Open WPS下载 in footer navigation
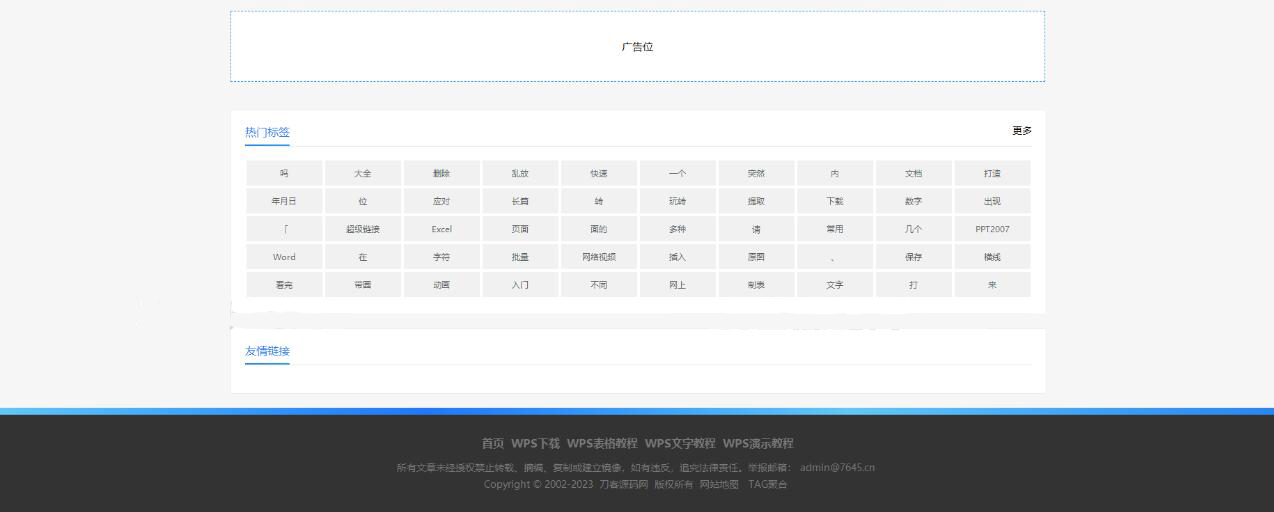 click(535, 443)
